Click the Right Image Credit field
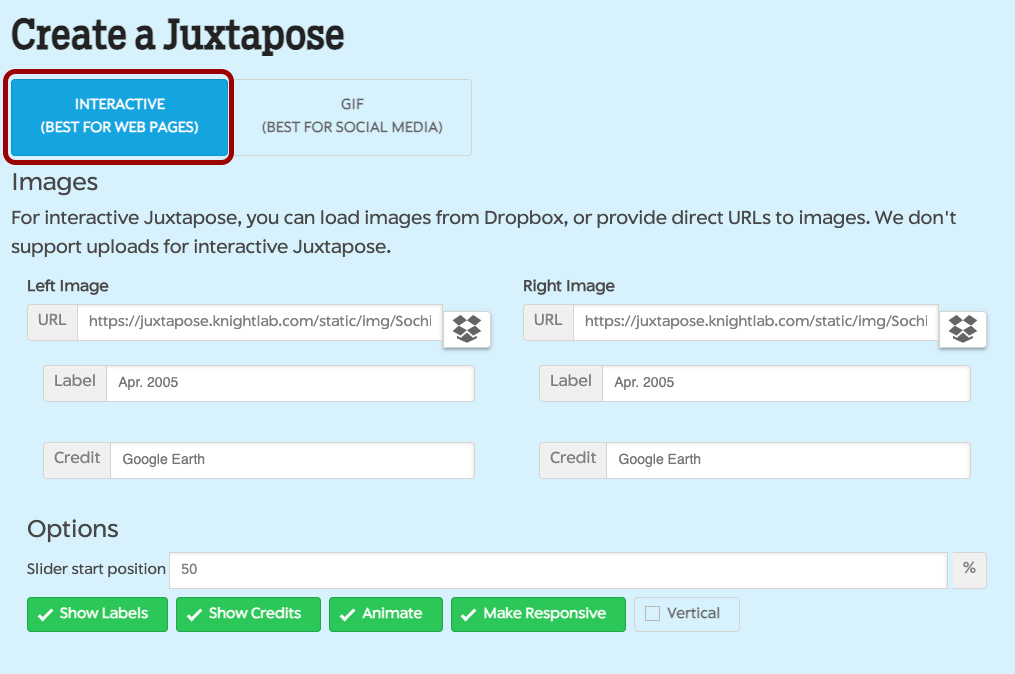The height and width of the screenshot is (674, 1015). pos(788,460)
